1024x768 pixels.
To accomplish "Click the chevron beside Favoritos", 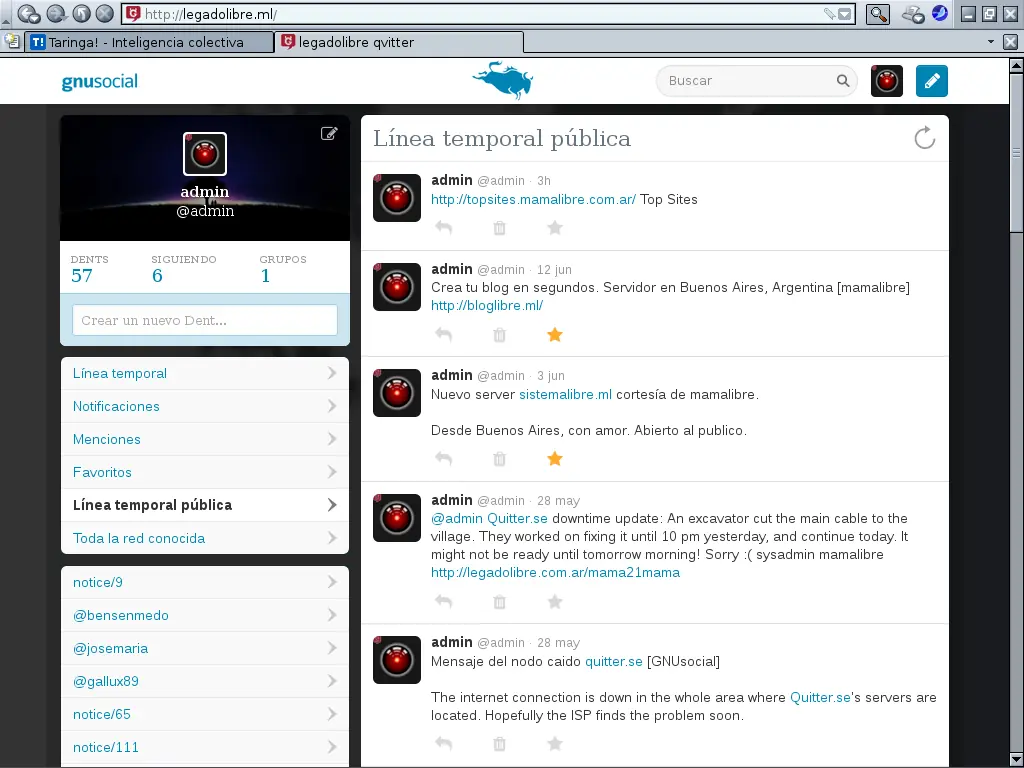I will tap(332, 472).
